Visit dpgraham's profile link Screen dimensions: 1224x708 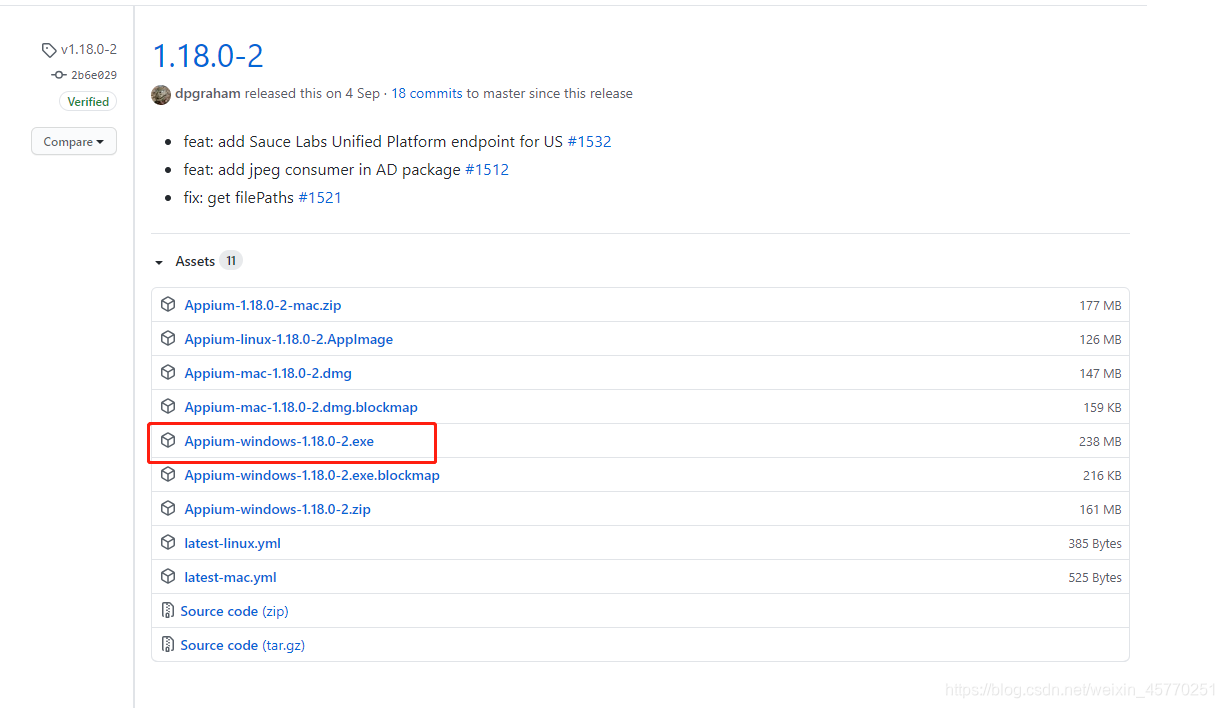[x=208, y=93]
